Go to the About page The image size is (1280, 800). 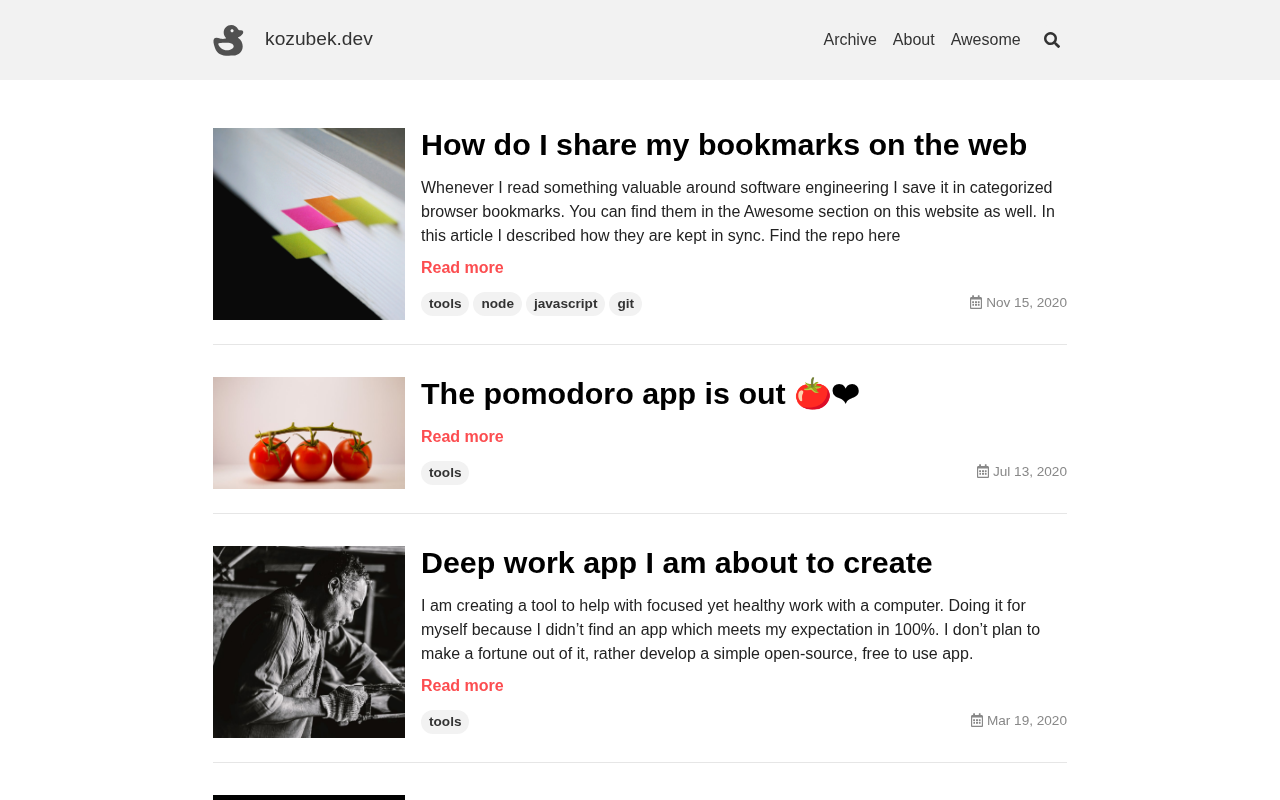click(x=914, y=40)
